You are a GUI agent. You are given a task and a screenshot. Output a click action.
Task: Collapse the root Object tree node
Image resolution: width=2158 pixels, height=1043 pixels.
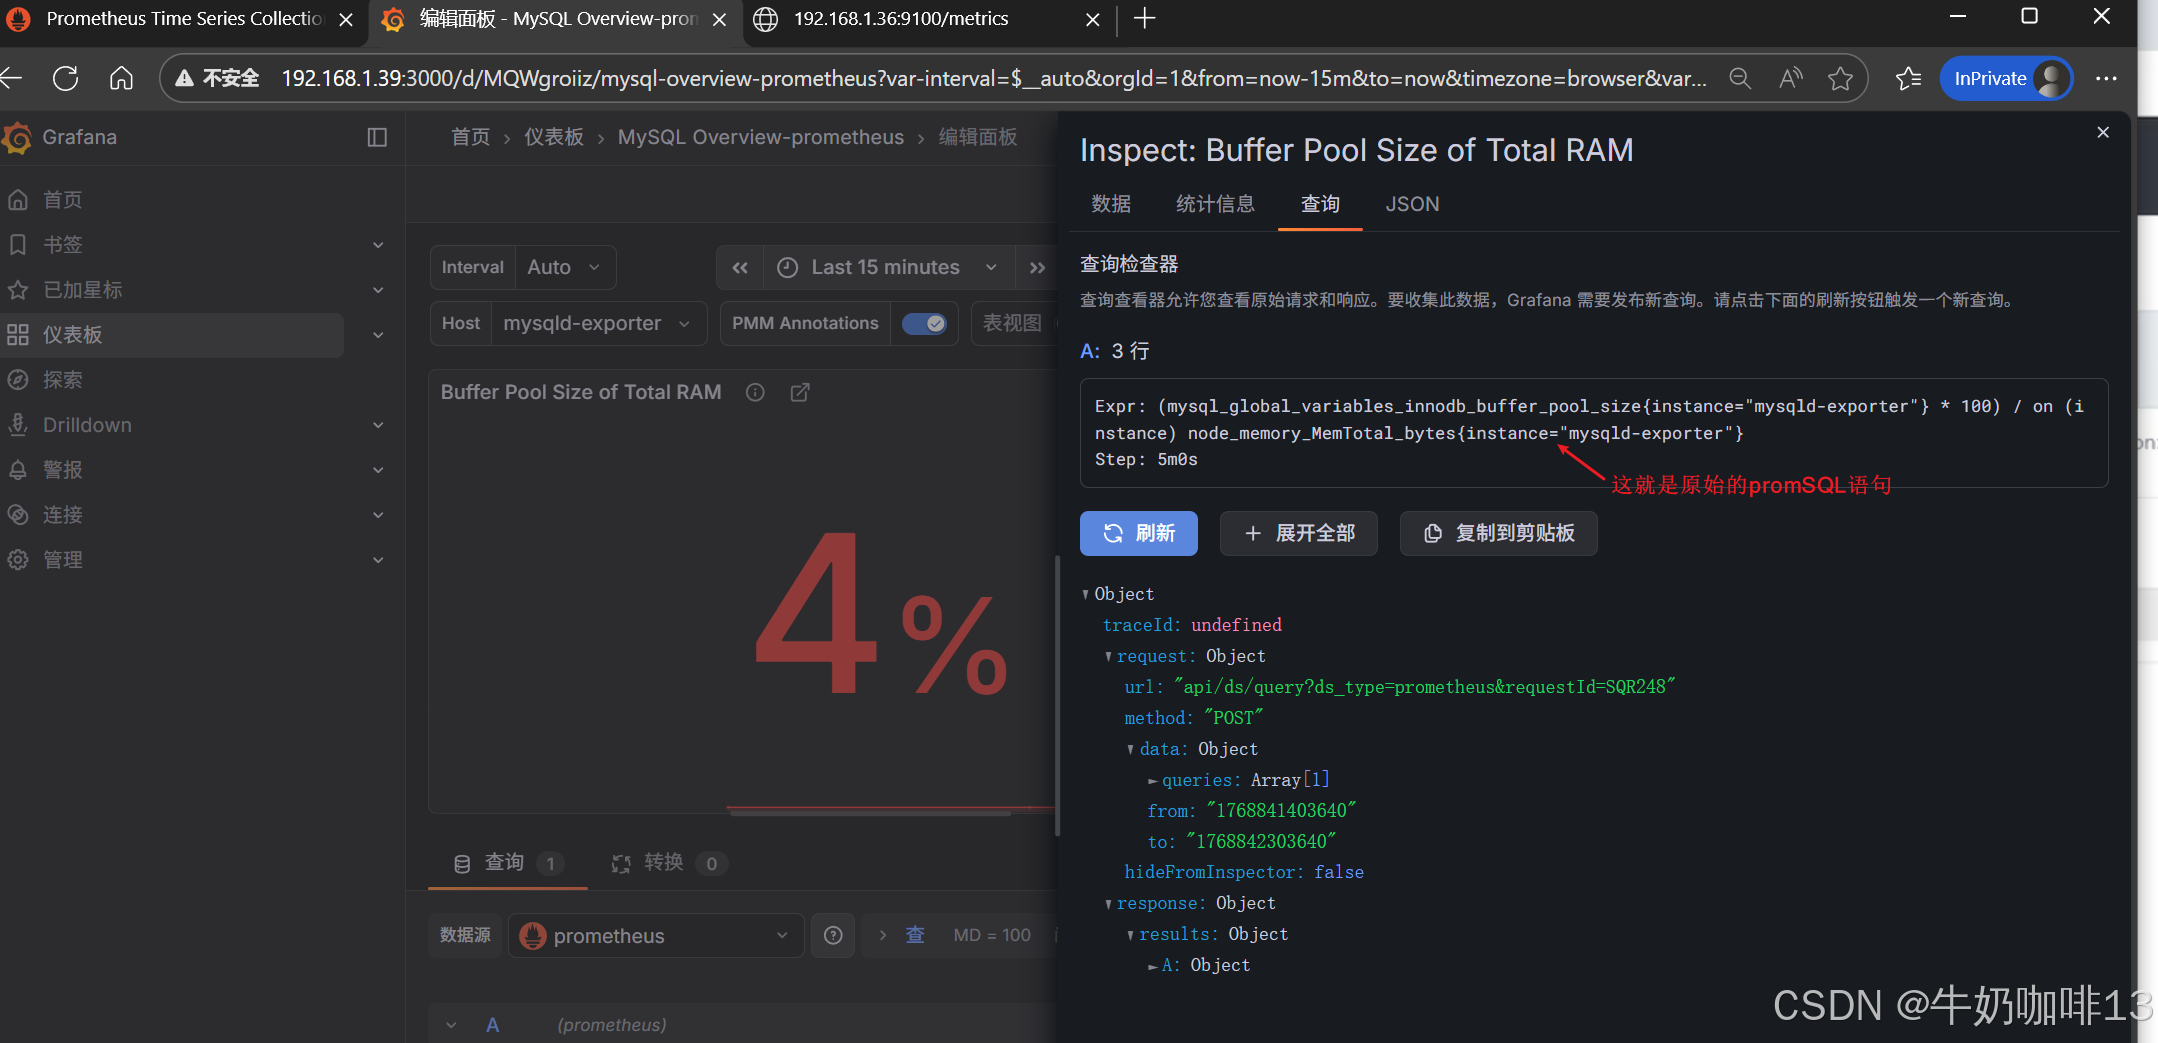point(1086,595)
